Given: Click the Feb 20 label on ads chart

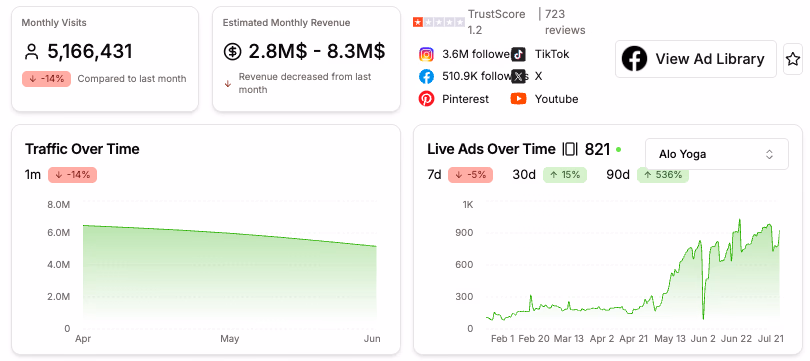Looking at the screenshot, I should [534, 339].
